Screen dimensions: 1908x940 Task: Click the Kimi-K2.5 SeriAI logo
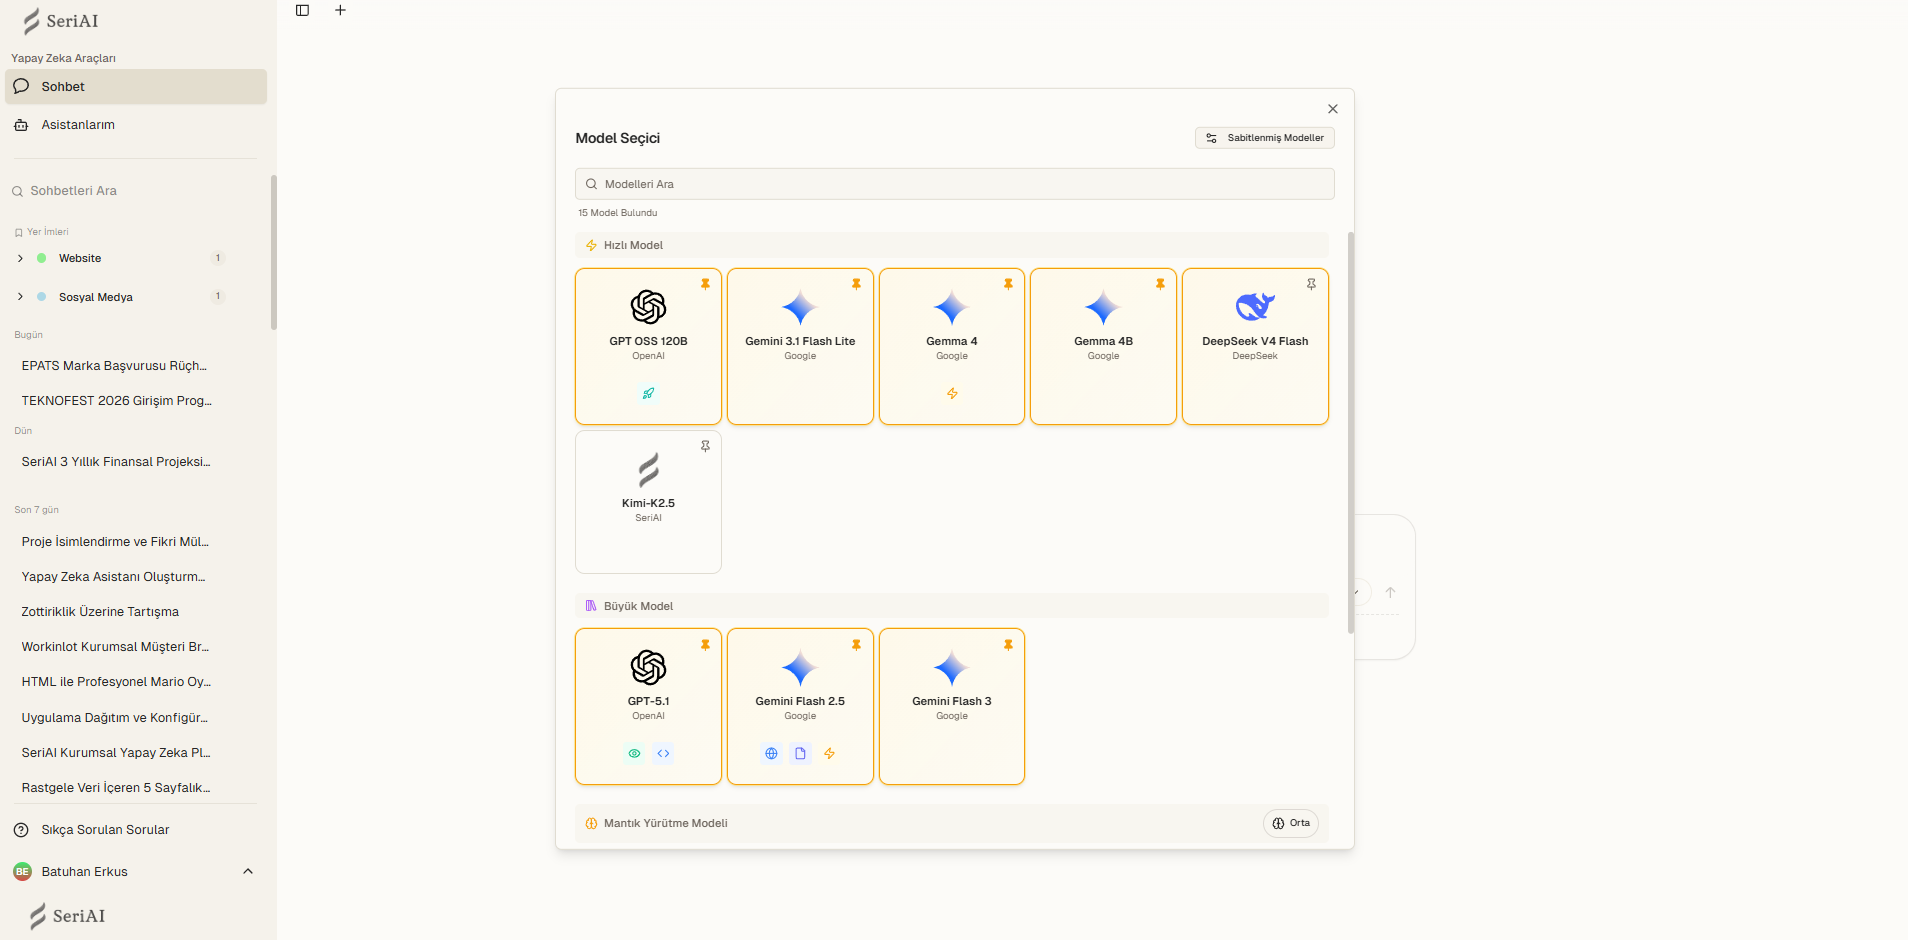pos(648,469)
